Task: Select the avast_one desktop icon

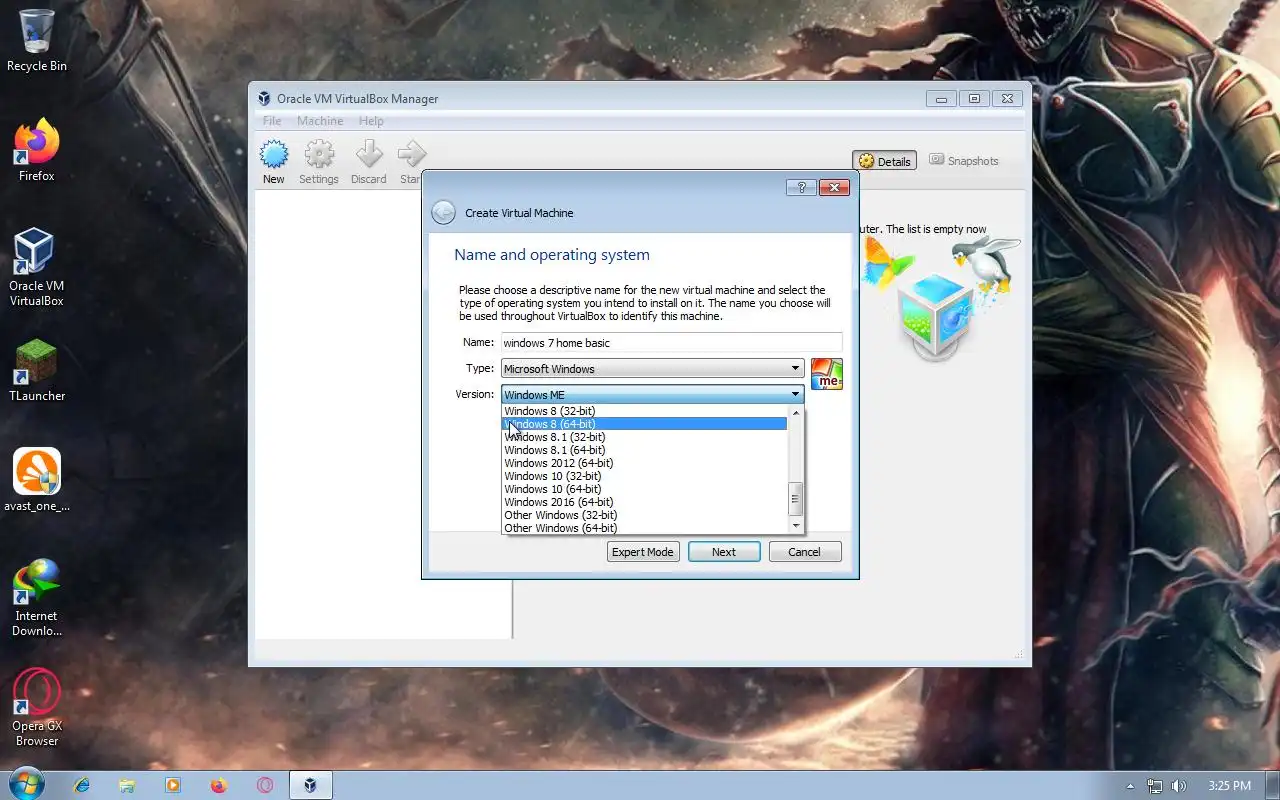Action: 37,480
